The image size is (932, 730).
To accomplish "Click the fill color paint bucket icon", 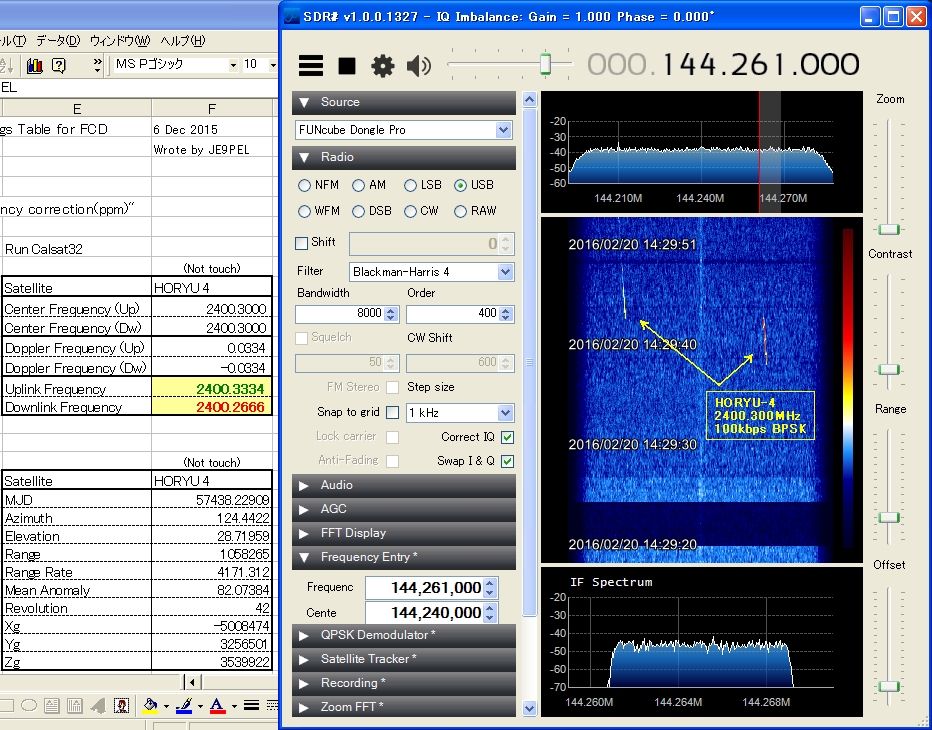I will point(150,705).
